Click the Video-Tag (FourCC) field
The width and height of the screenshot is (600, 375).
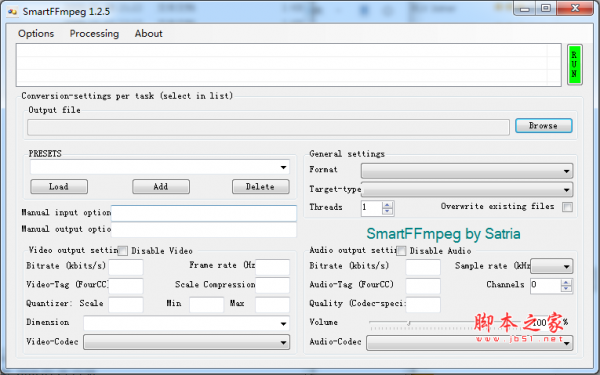(126, 285)
